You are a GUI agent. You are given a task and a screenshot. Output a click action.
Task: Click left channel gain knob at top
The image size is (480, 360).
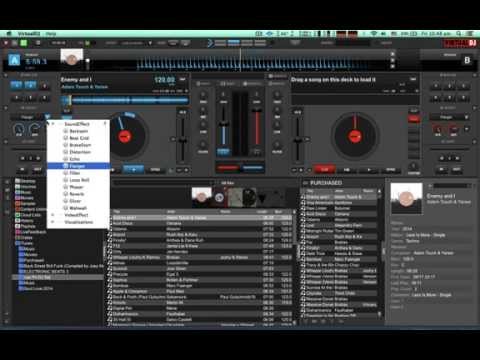224,95
